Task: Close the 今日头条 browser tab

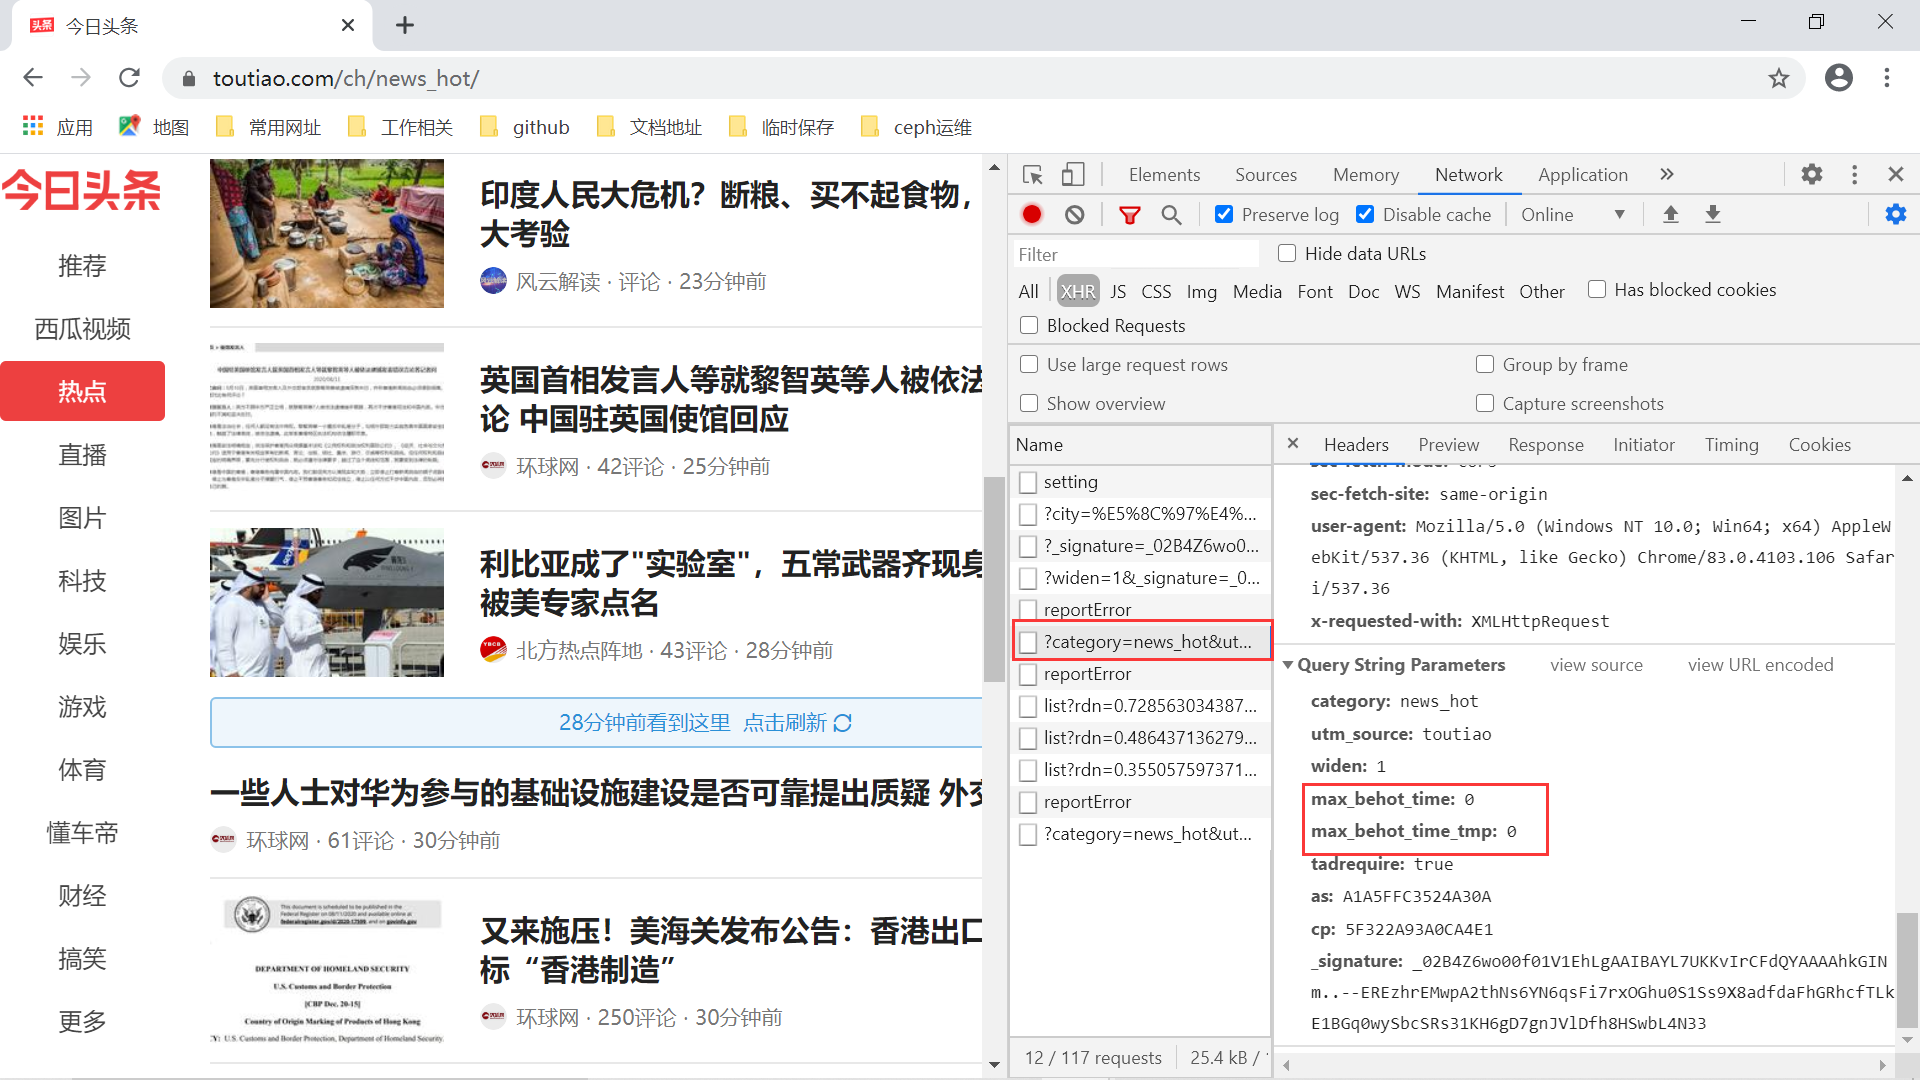Action: (x=348, y=25)
